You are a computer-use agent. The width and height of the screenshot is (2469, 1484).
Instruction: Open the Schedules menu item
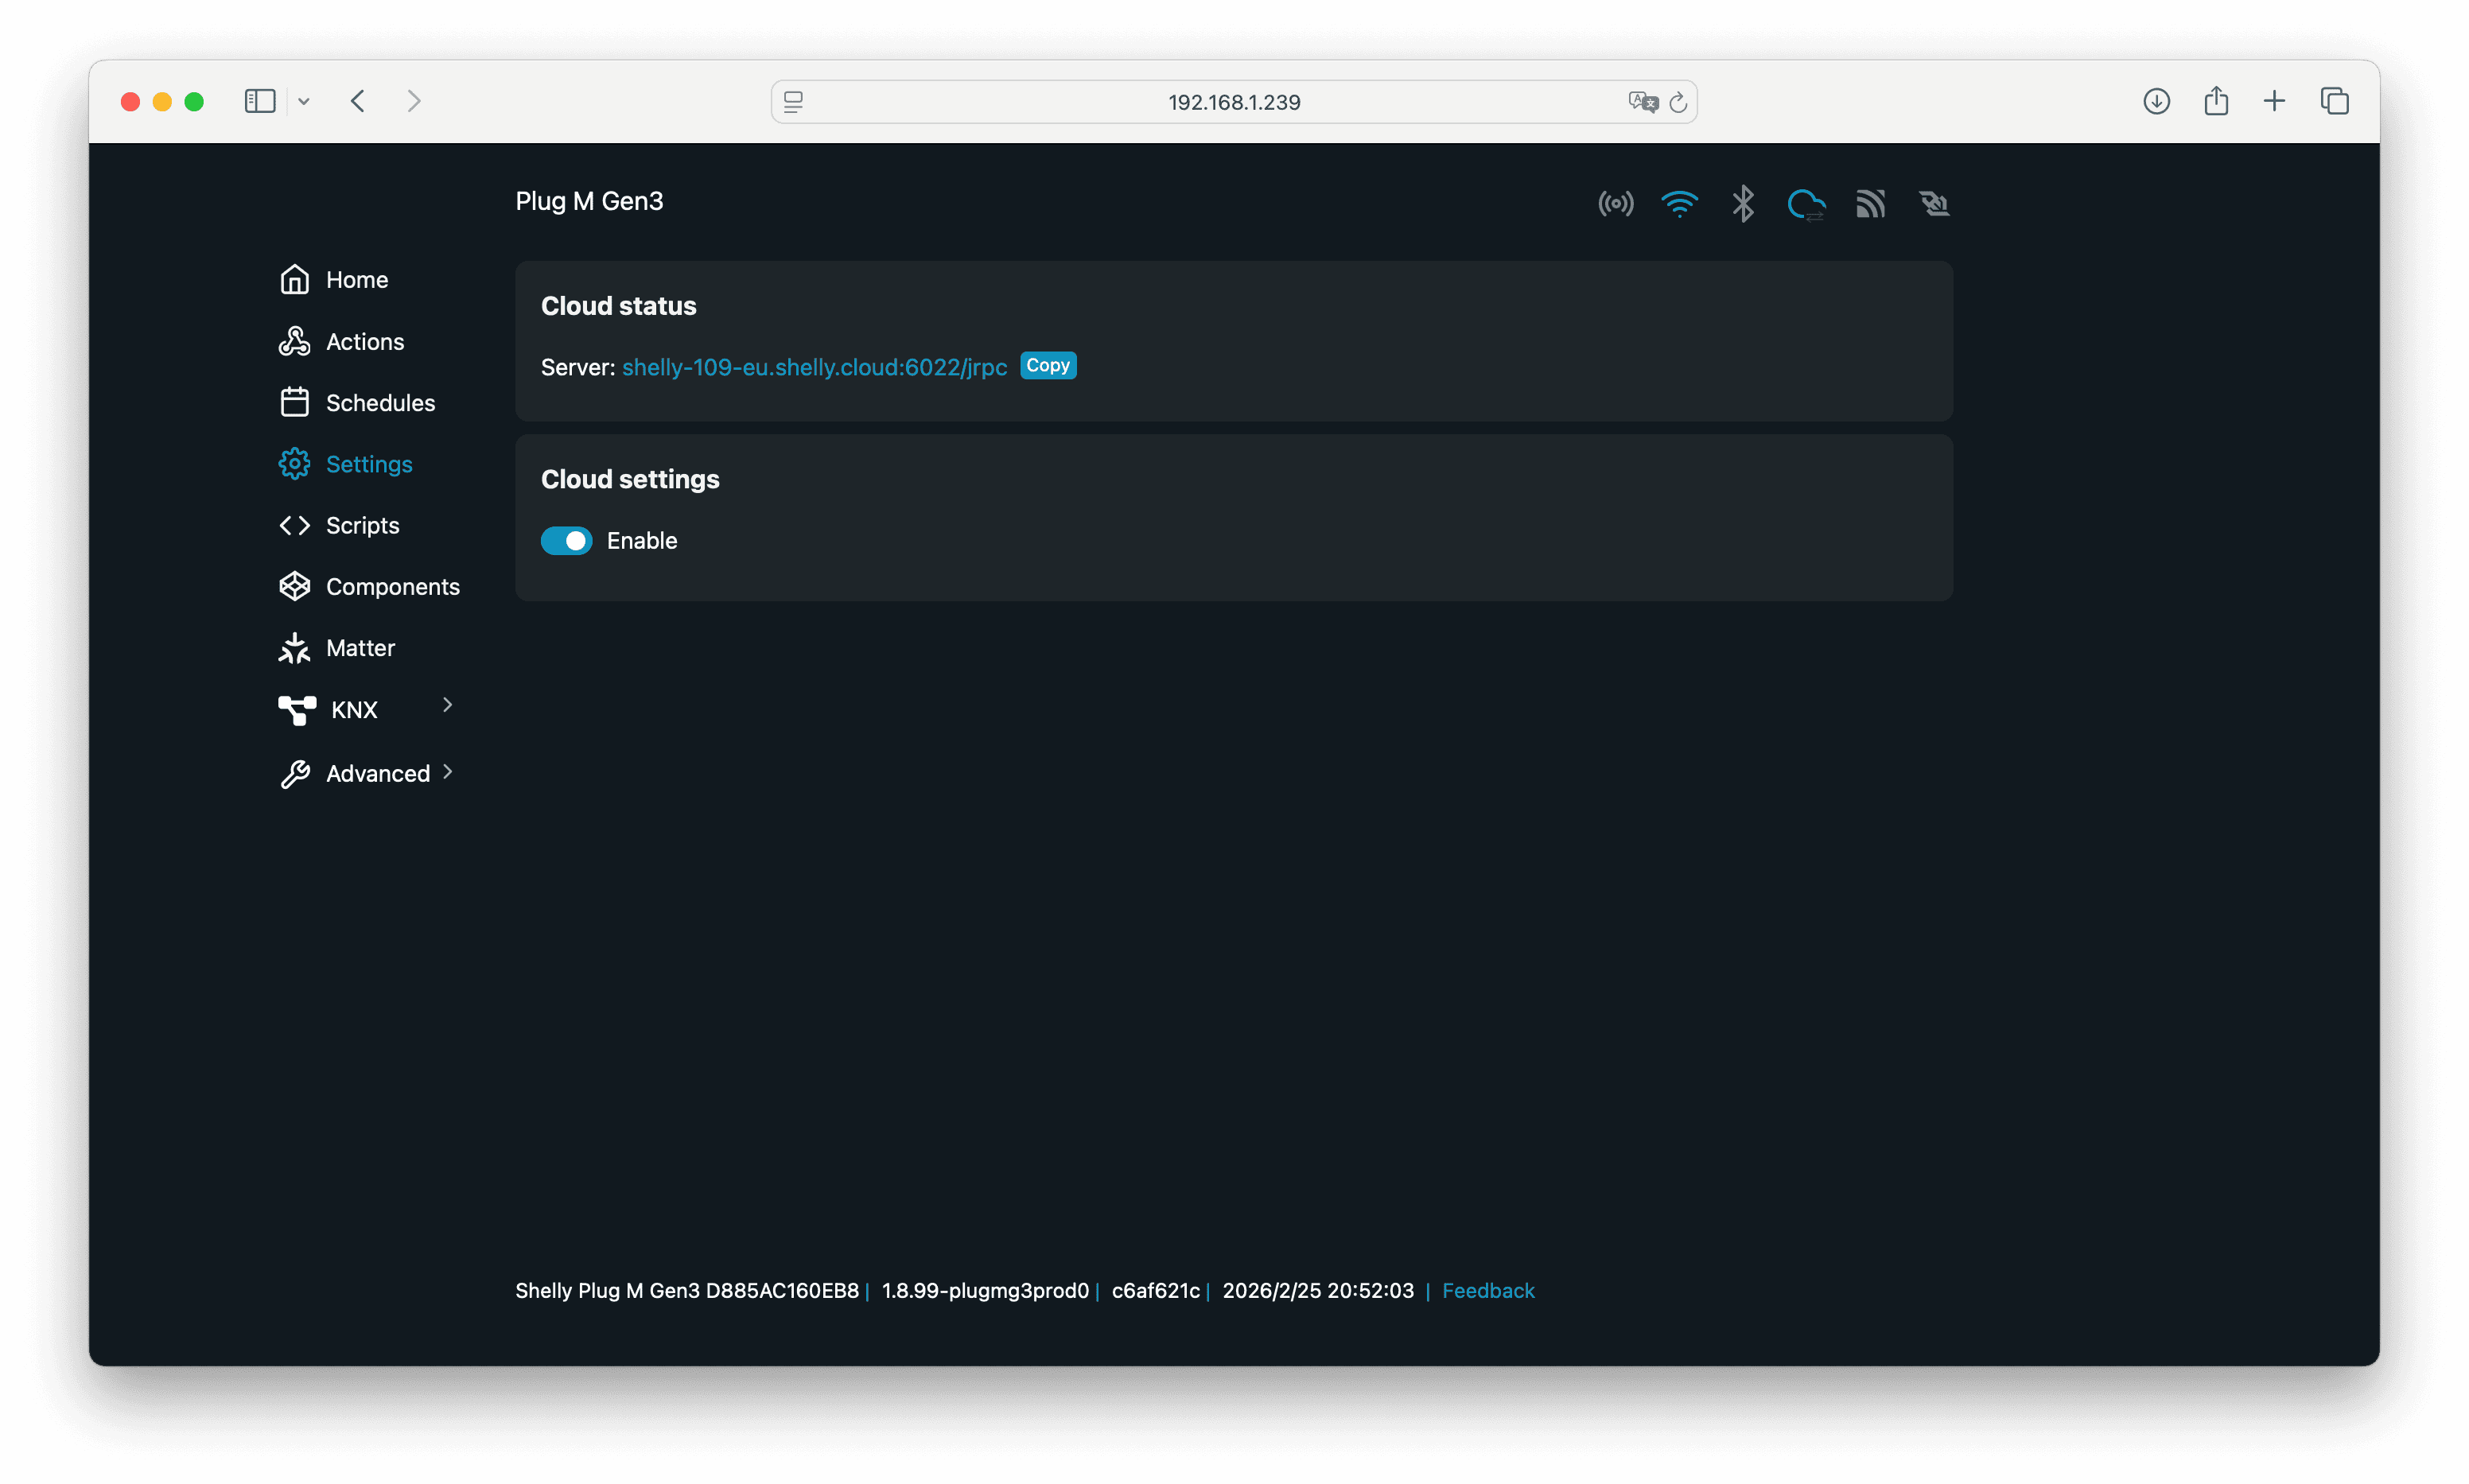point(380,403)
